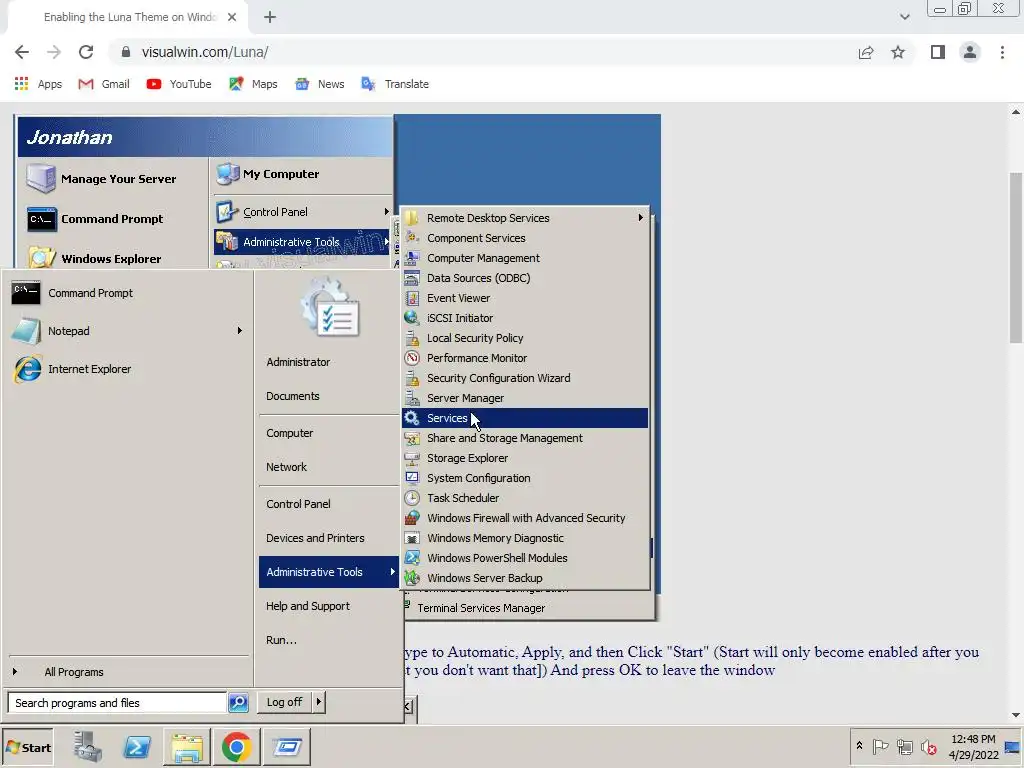
Task: Click the Notepad icon in Start menu
Action: click(26, 331)
